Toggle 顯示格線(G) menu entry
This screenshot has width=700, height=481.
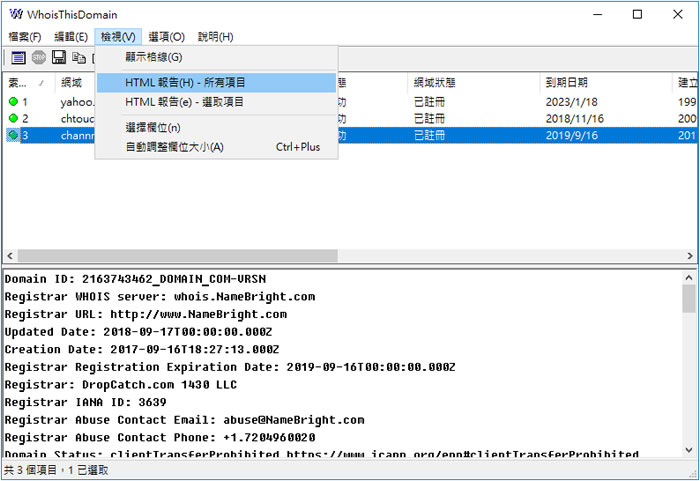coord(217,57)
